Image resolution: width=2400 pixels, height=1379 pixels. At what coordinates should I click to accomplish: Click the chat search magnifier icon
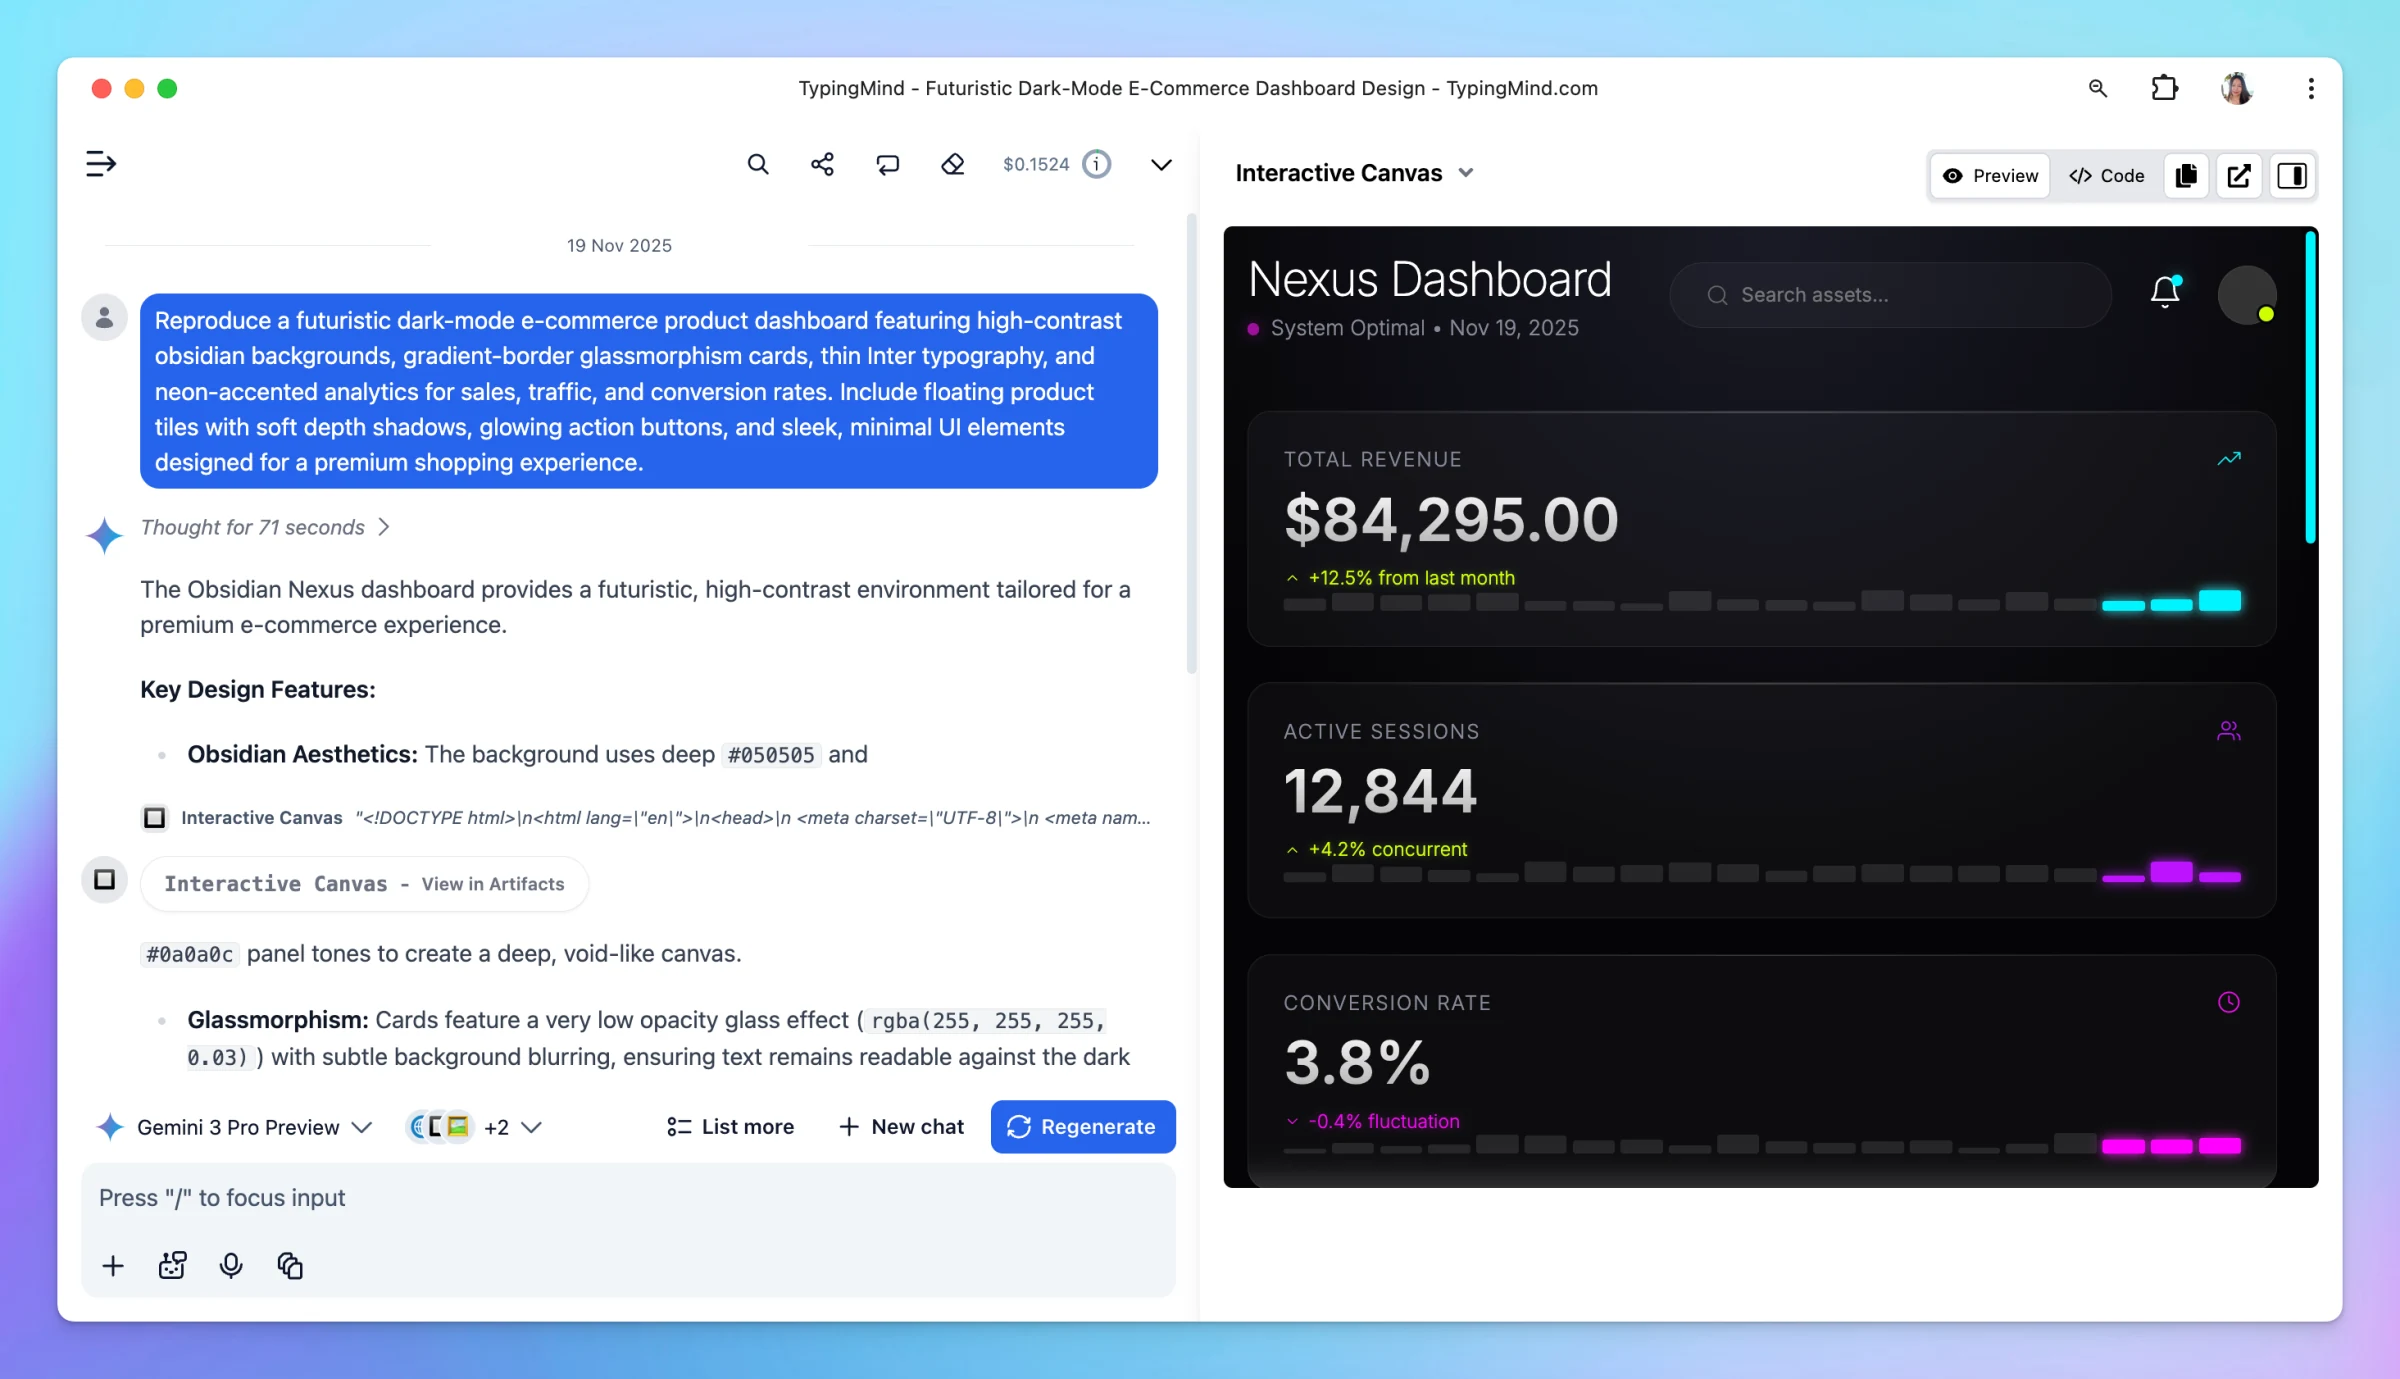click(x=758, y=164)
